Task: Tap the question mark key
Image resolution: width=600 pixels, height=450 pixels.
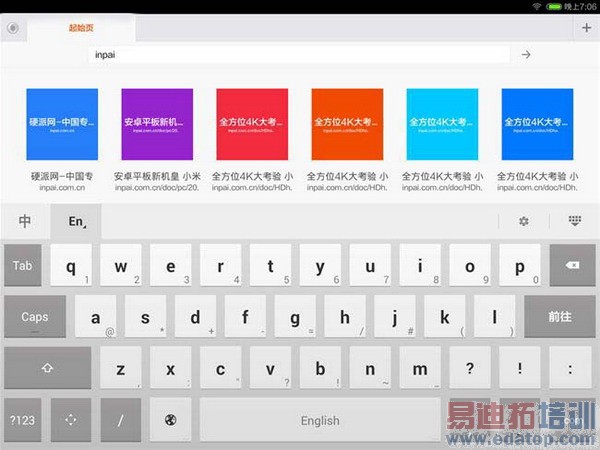Action: 470,368
